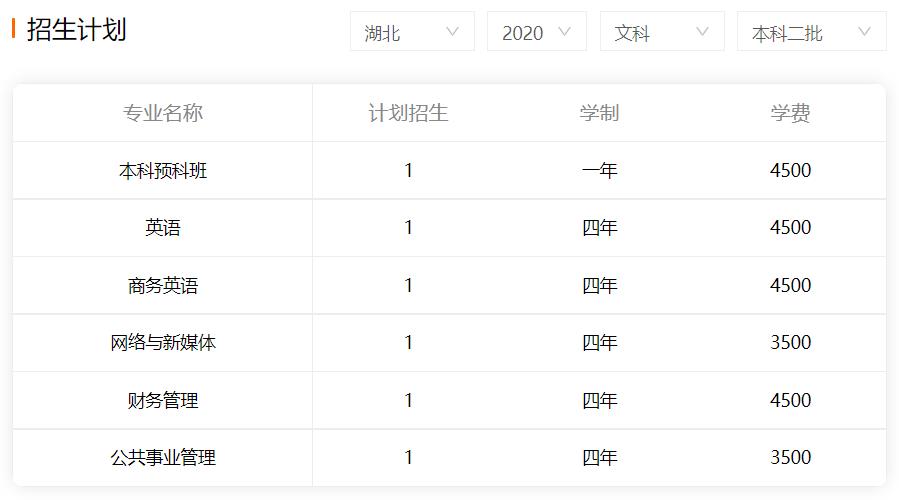The height and width of the screenshot is (500, 899).
Task: Click the 计划招生 column header
Action: [x=408, y=113]
